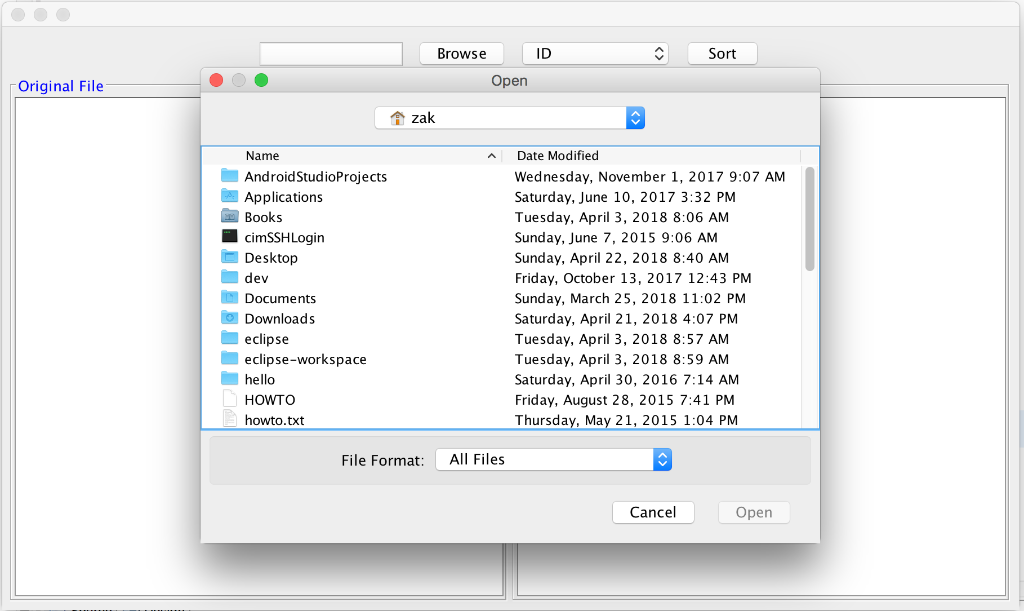Select the AndroidStudioProjects folder name
The image size is (1024, 611).
point(315,176)
